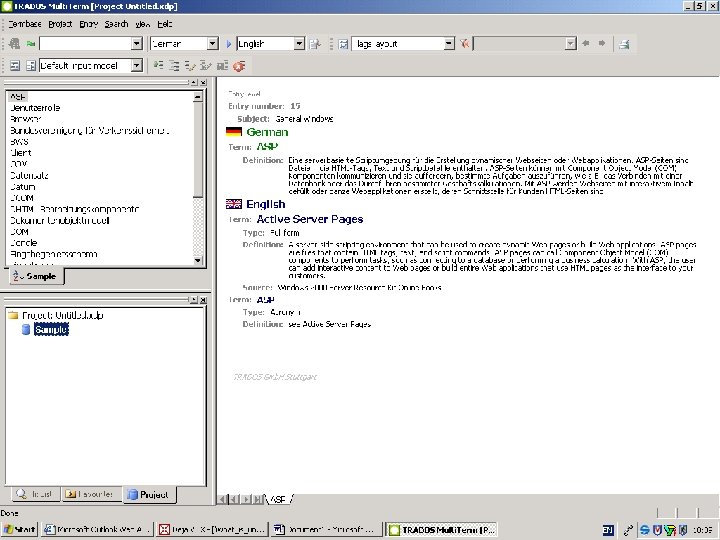Open the Search menu
Viewport: 720px width, 540px height.
point(116,24)
